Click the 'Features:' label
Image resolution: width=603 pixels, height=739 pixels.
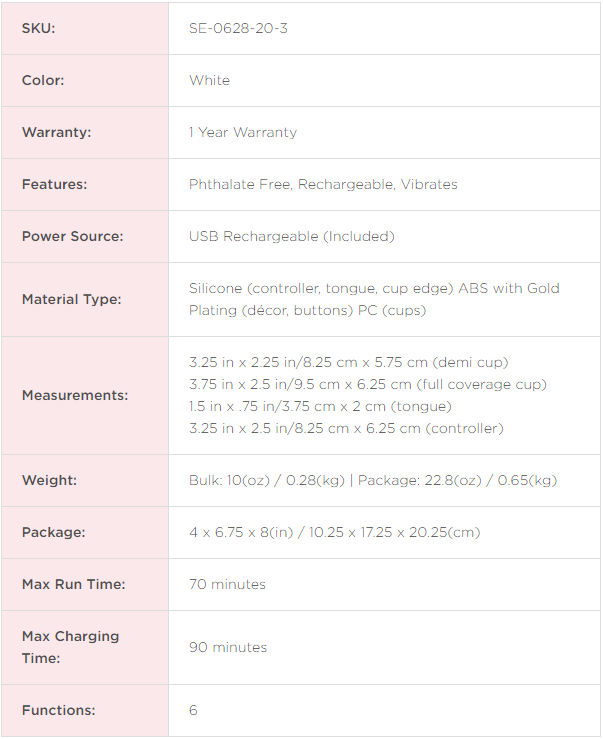[54, 184]
